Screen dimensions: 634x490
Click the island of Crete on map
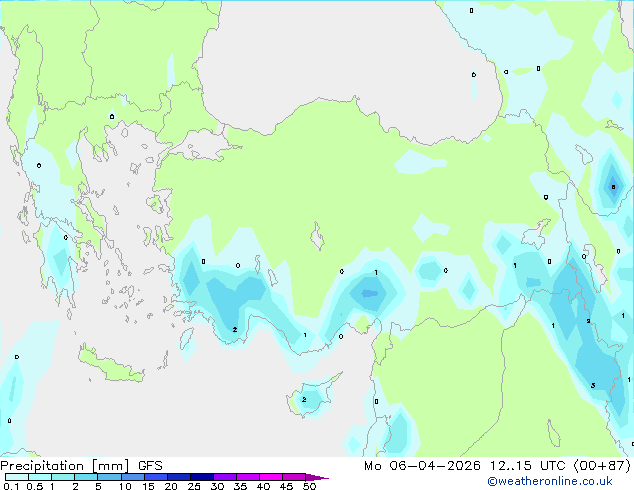[111, 365]
